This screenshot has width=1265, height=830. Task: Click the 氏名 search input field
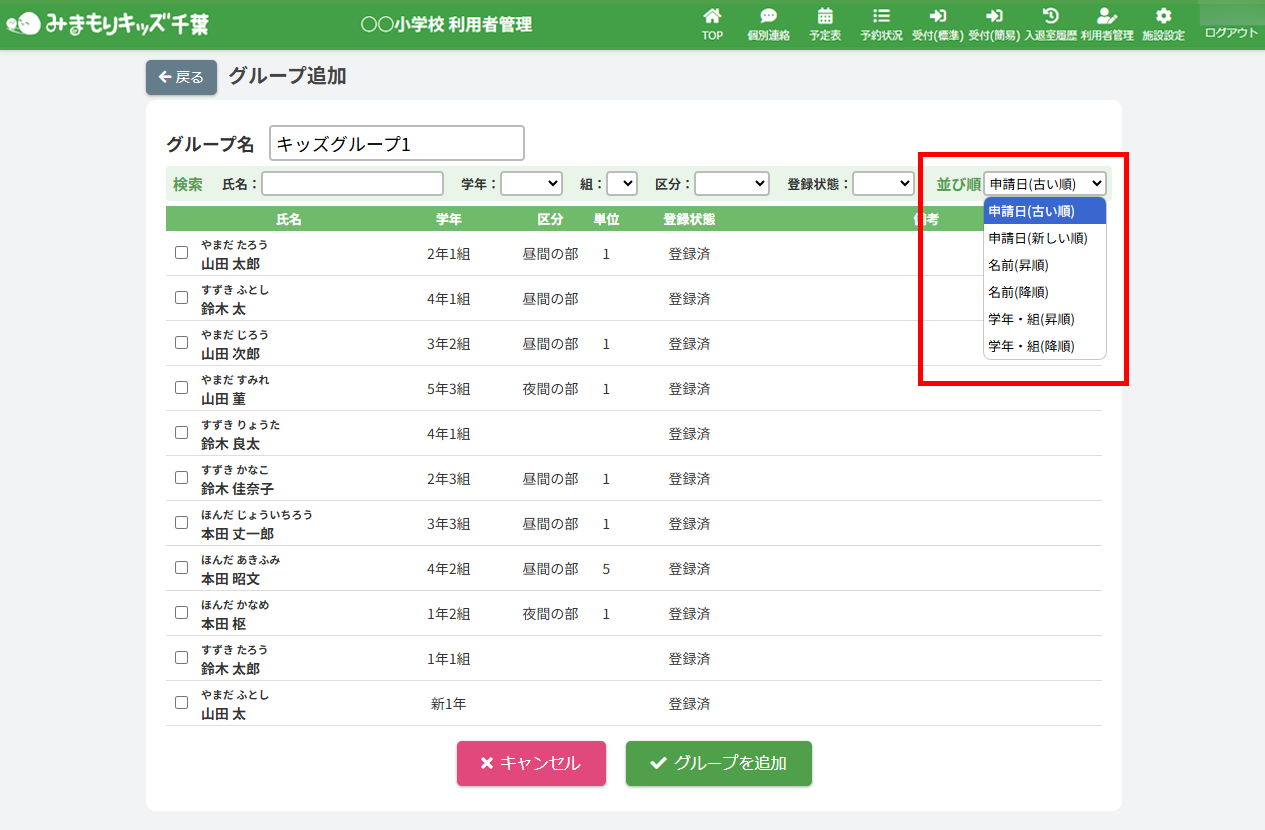point(352,184)
